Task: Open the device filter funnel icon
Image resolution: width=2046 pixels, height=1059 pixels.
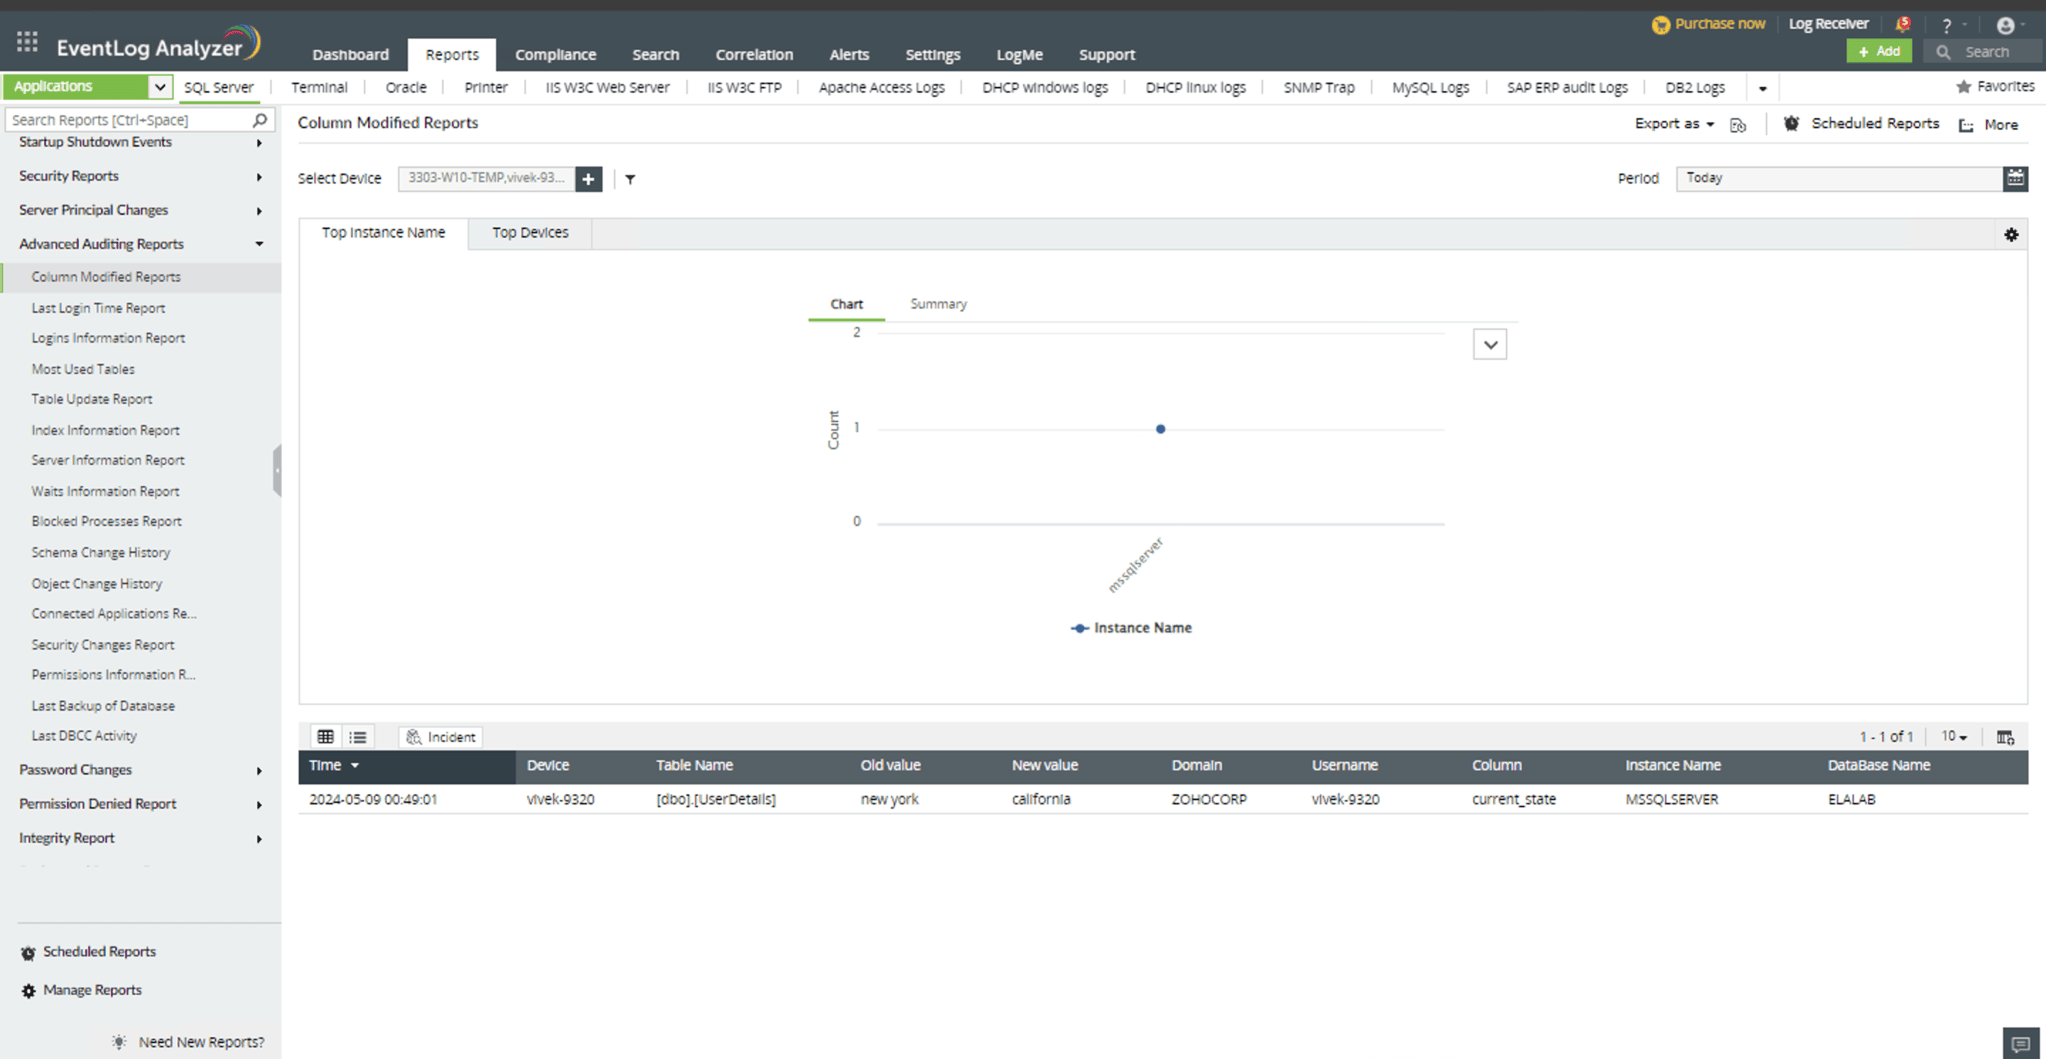Action: tap(630, 179)
